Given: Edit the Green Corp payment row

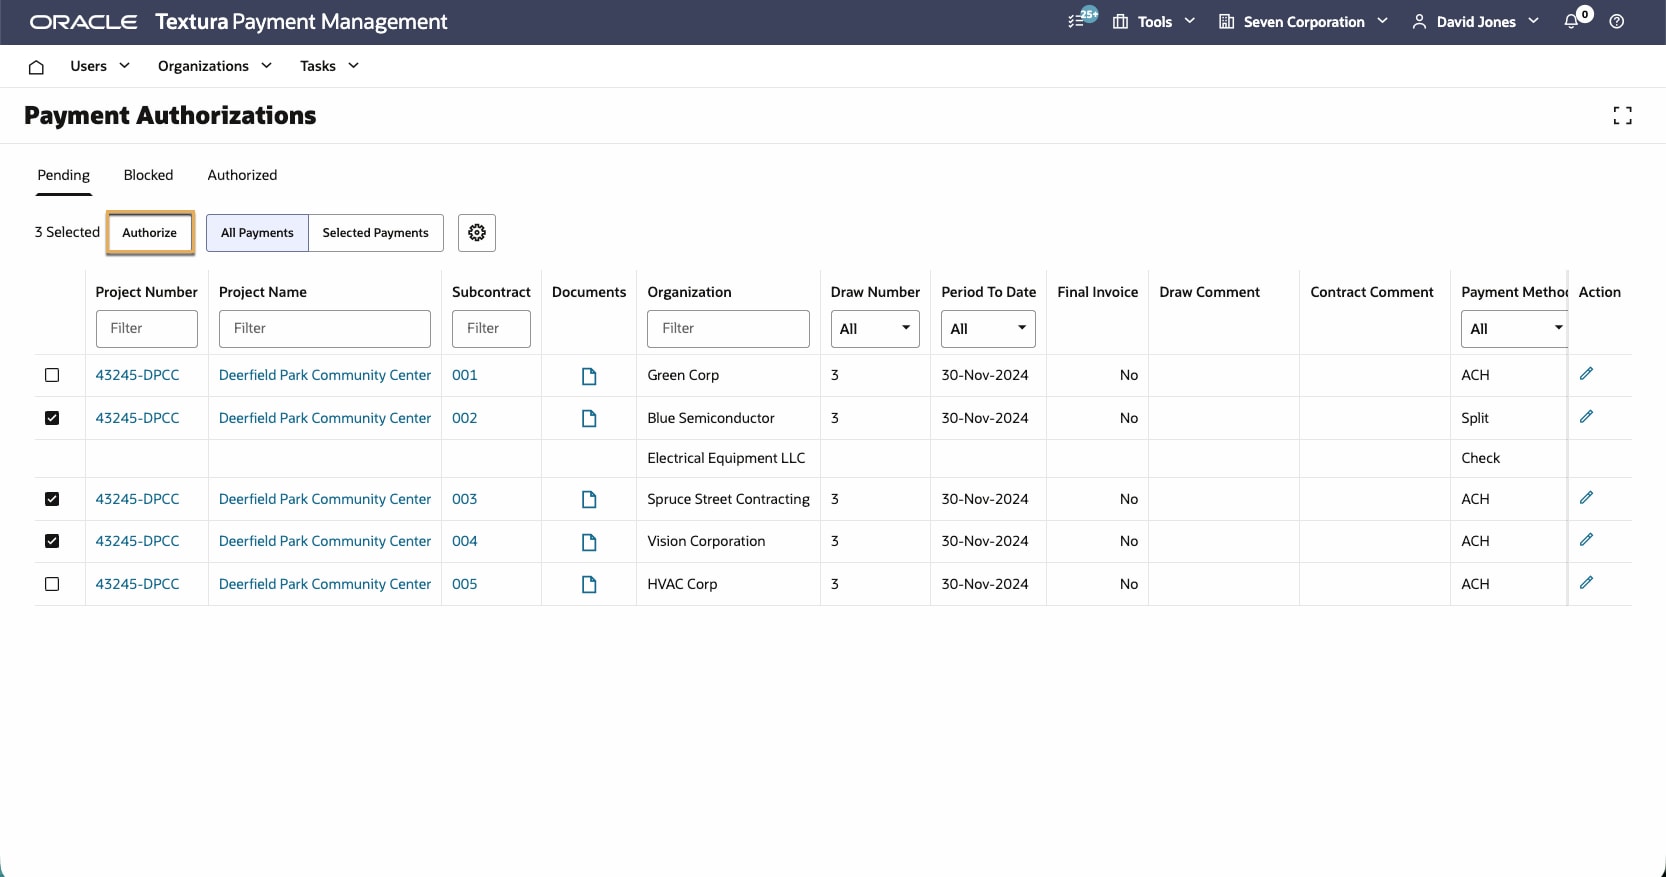Looking at the screenshot, I should pyautogui.click(x=1586, y=374).
